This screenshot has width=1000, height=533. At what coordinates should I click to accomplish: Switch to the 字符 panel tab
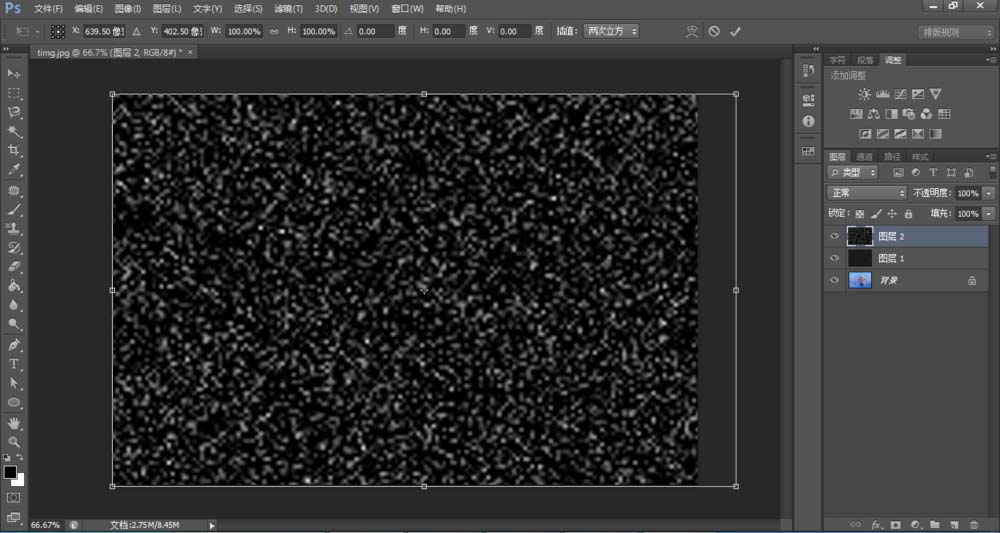838,60
